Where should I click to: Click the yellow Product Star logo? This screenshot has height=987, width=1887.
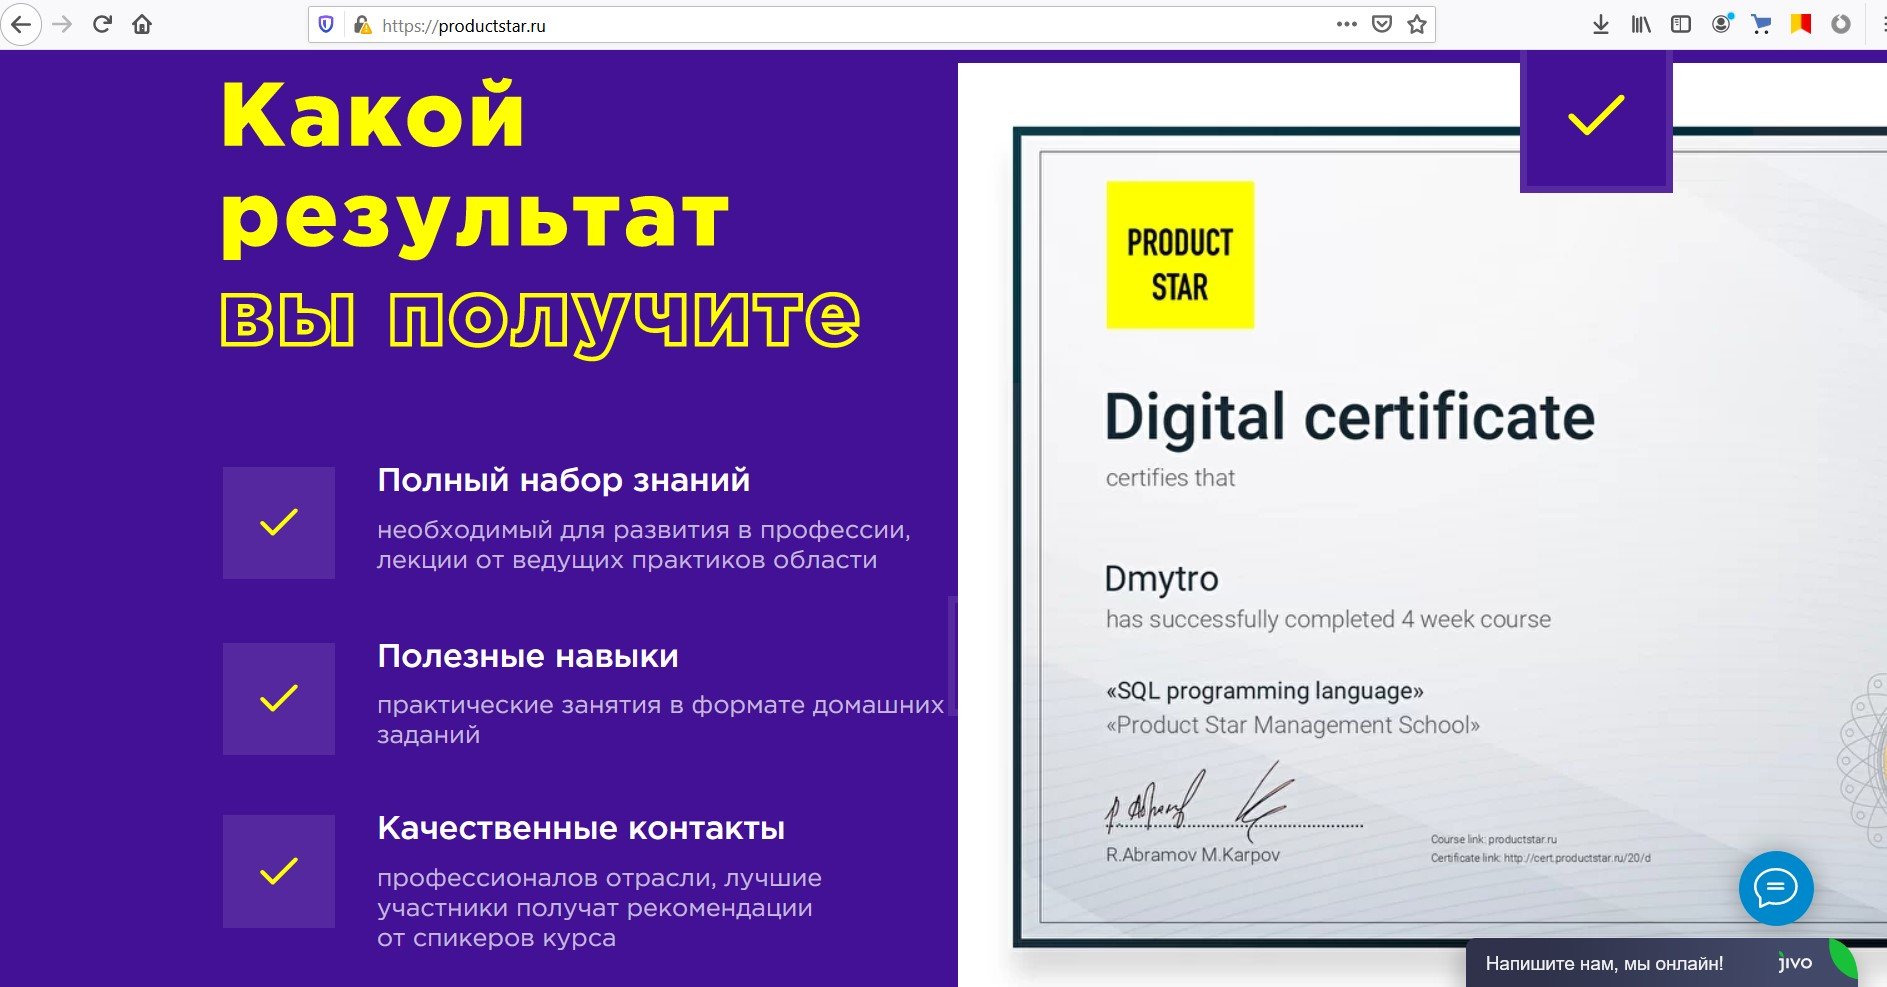tap(1180, 255)
